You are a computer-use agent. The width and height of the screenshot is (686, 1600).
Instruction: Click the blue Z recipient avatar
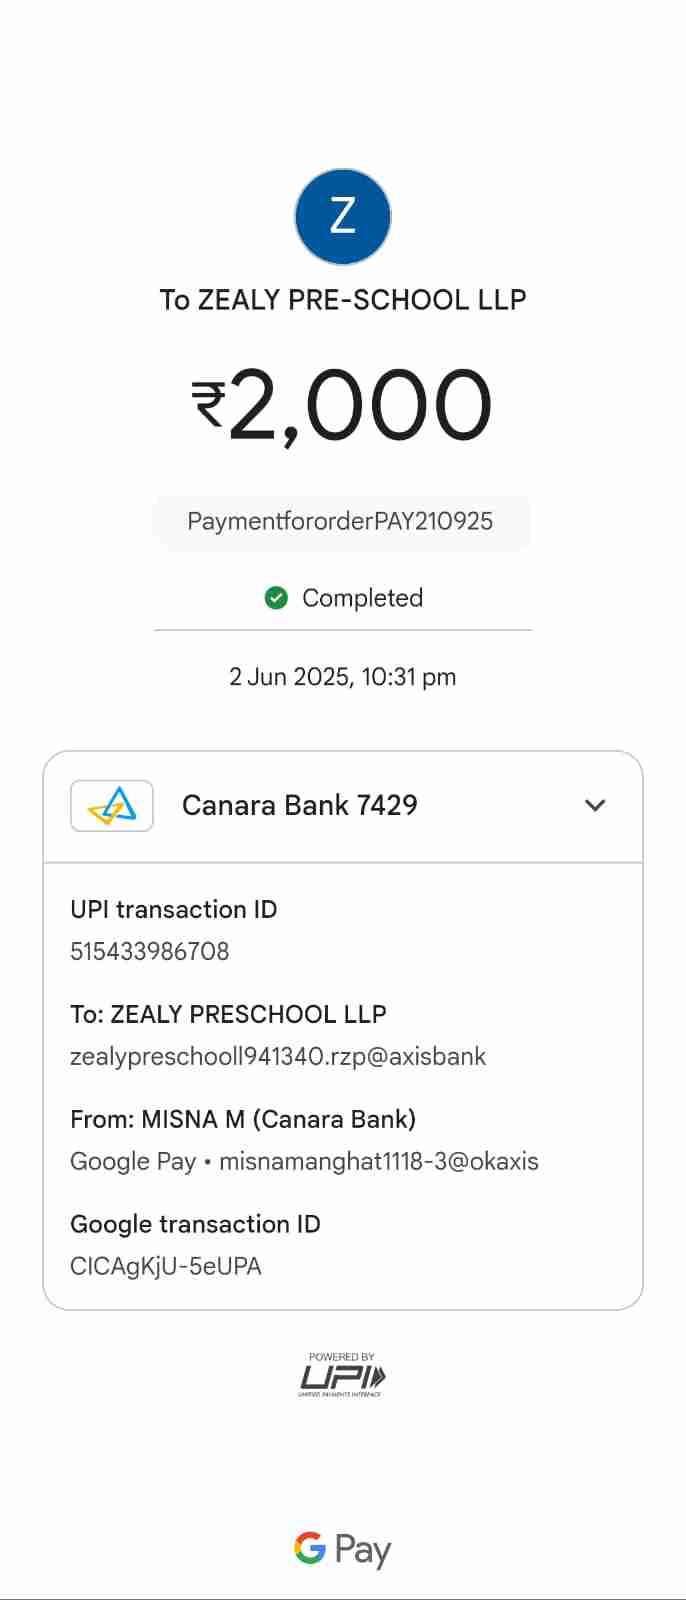(342, 216)
